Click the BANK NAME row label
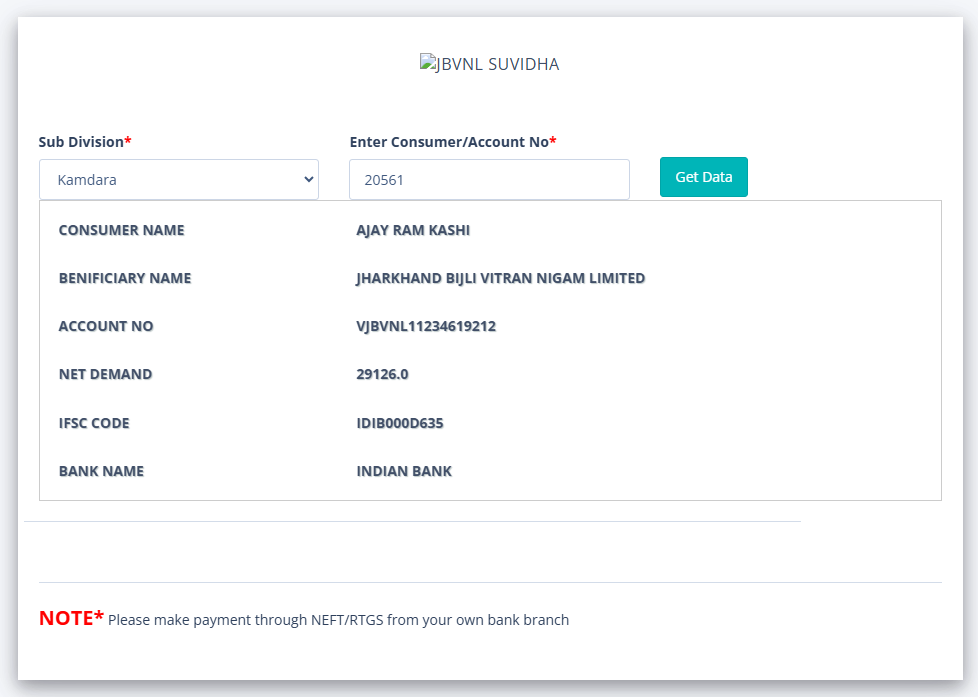The height and width of the screenshot is (697, 978). [x=101, y=471]
